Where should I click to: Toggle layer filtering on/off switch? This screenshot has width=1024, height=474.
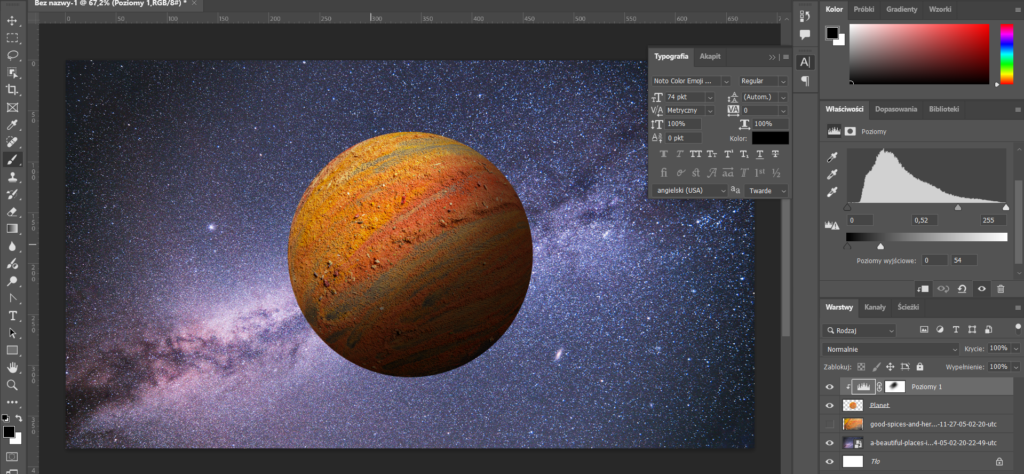coord(1016,330)
